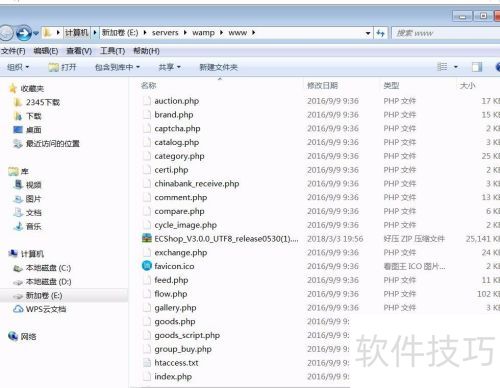Image resolution: width=500 pixels, height=388 pixels.
Task: Click the Back navigation arrow button
Action: pyautogui.click(x=6, y=33)
